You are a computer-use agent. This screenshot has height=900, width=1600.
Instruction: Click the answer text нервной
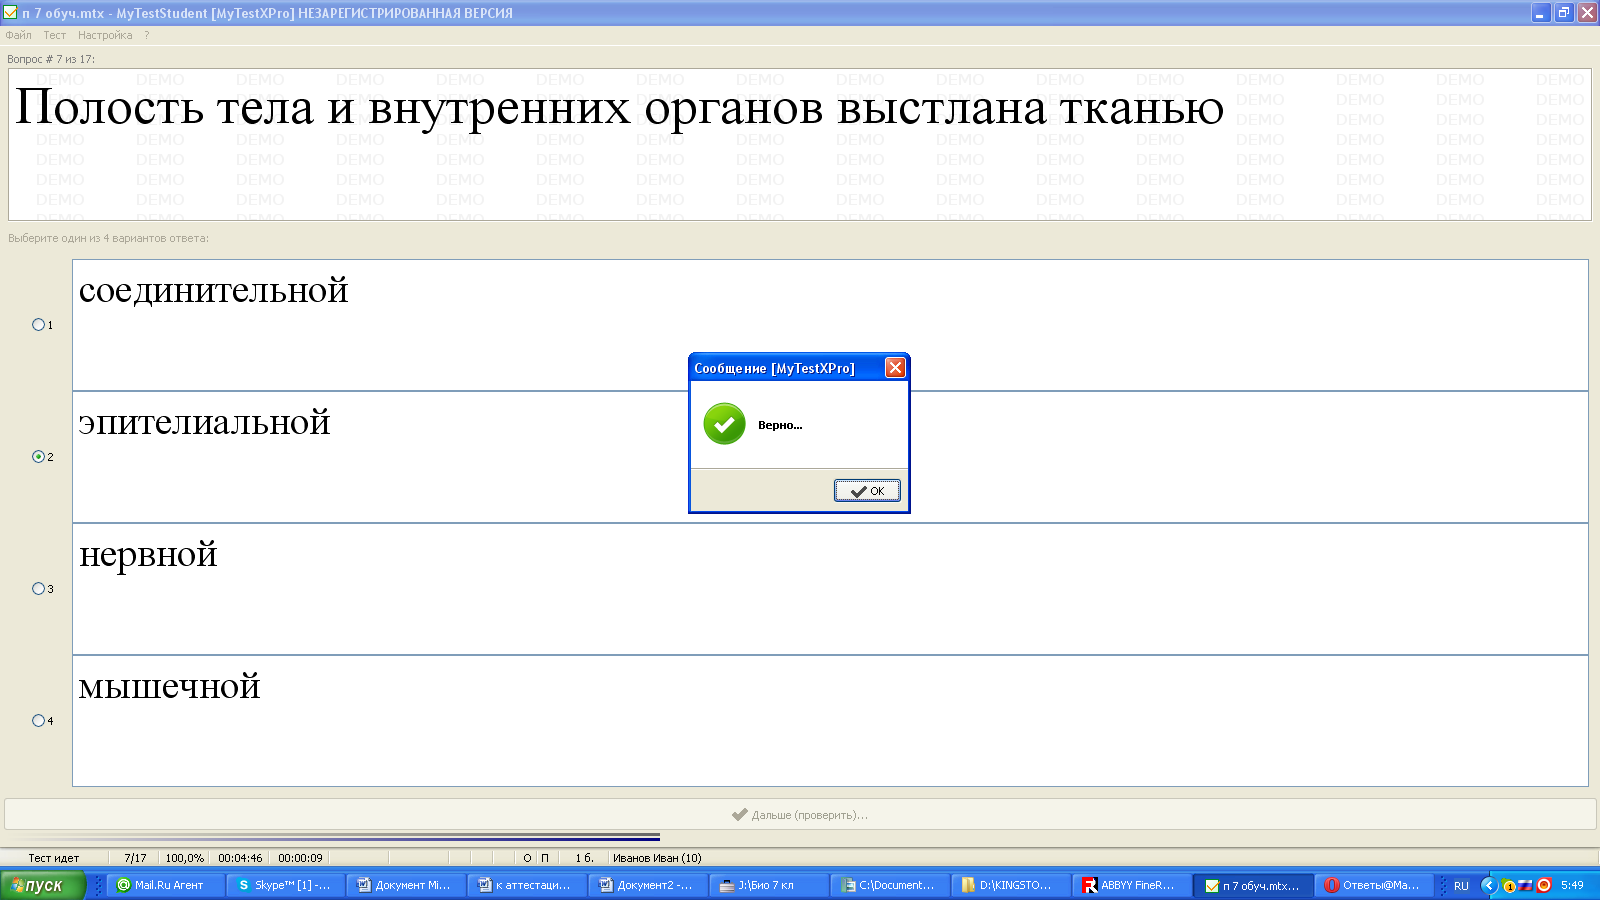[148, 554]
